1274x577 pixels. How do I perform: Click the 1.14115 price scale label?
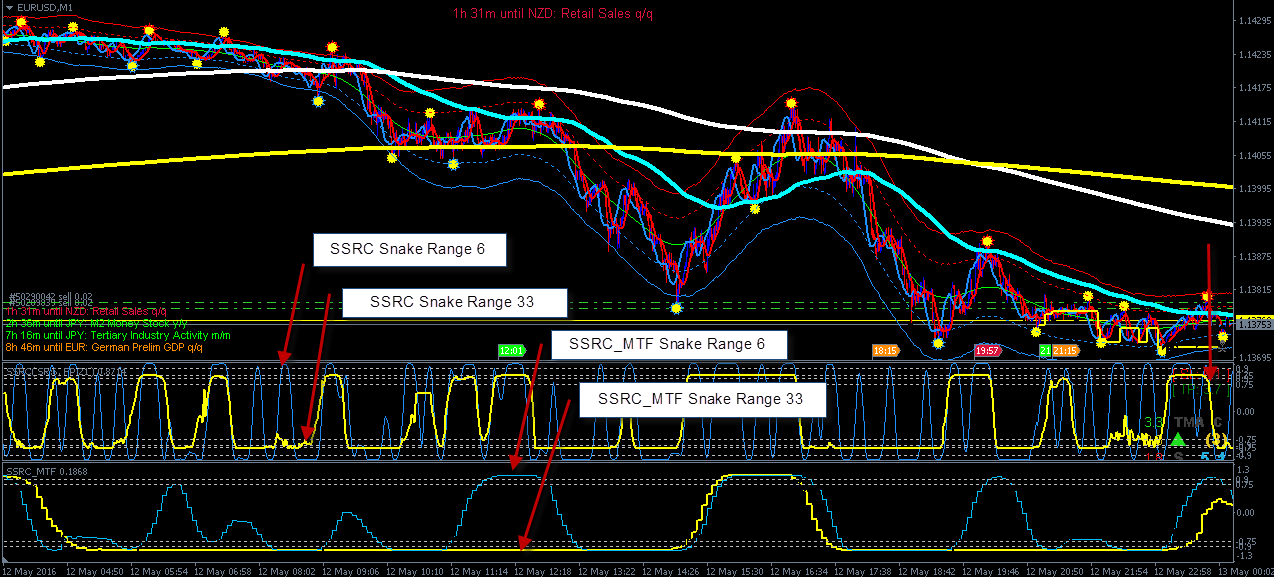pyautogui.click(x=1254, y=122)
